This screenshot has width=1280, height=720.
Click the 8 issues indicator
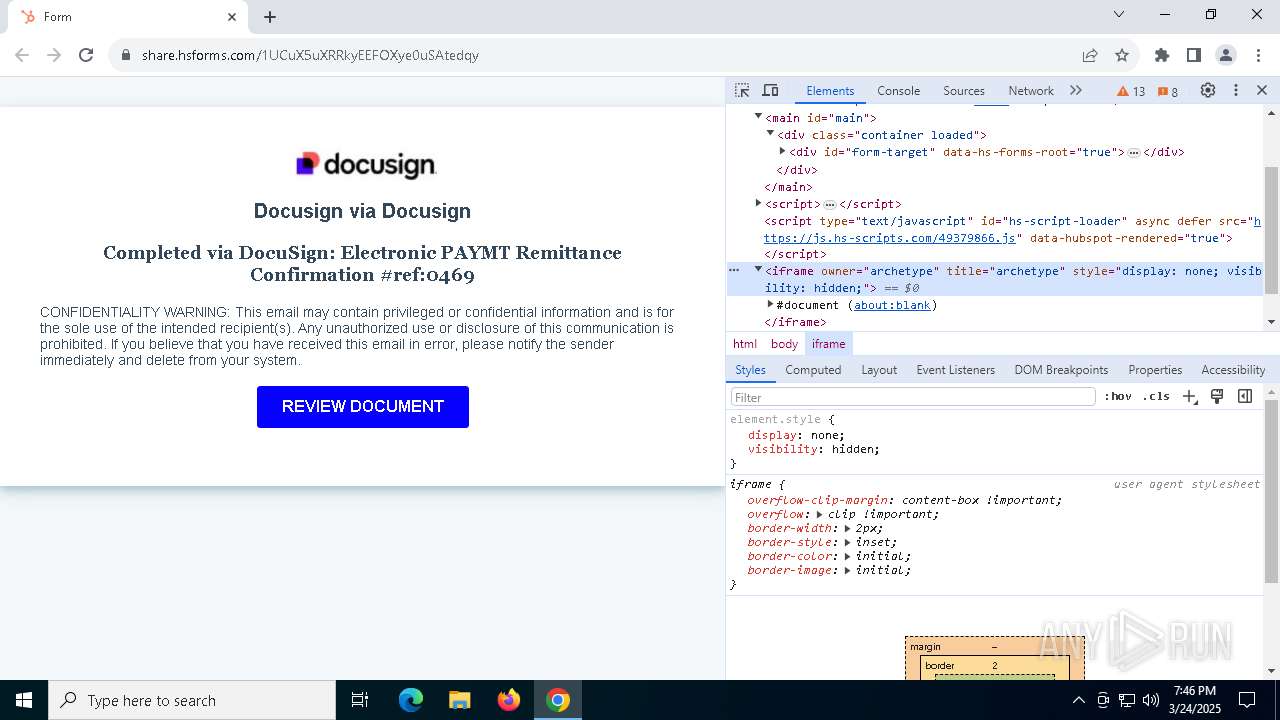pyautogui.click(x=1168, y=91)
